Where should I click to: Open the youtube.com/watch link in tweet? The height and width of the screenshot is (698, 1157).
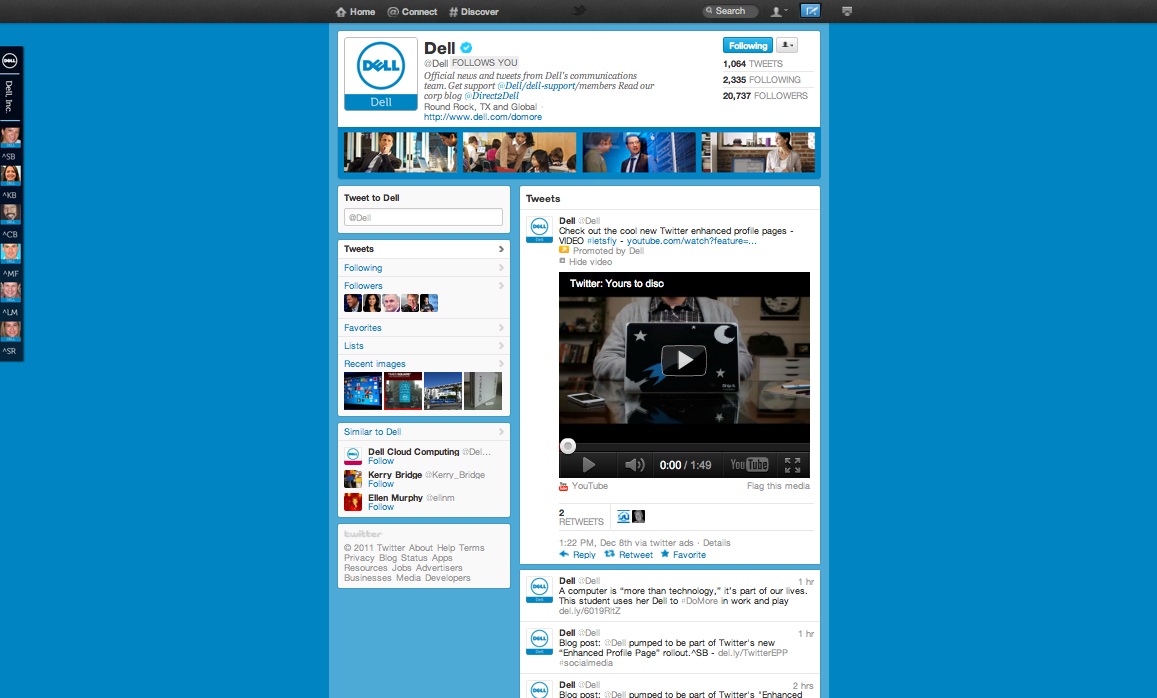point(691,241)
